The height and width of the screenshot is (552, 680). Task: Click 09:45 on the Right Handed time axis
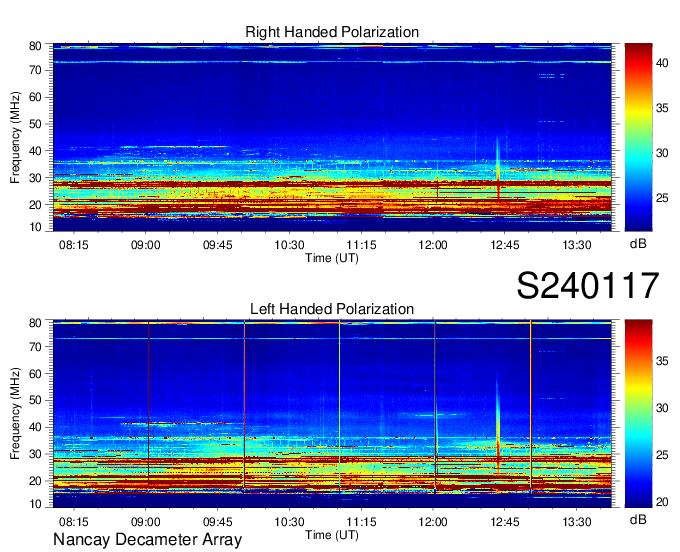coord(218,245)
